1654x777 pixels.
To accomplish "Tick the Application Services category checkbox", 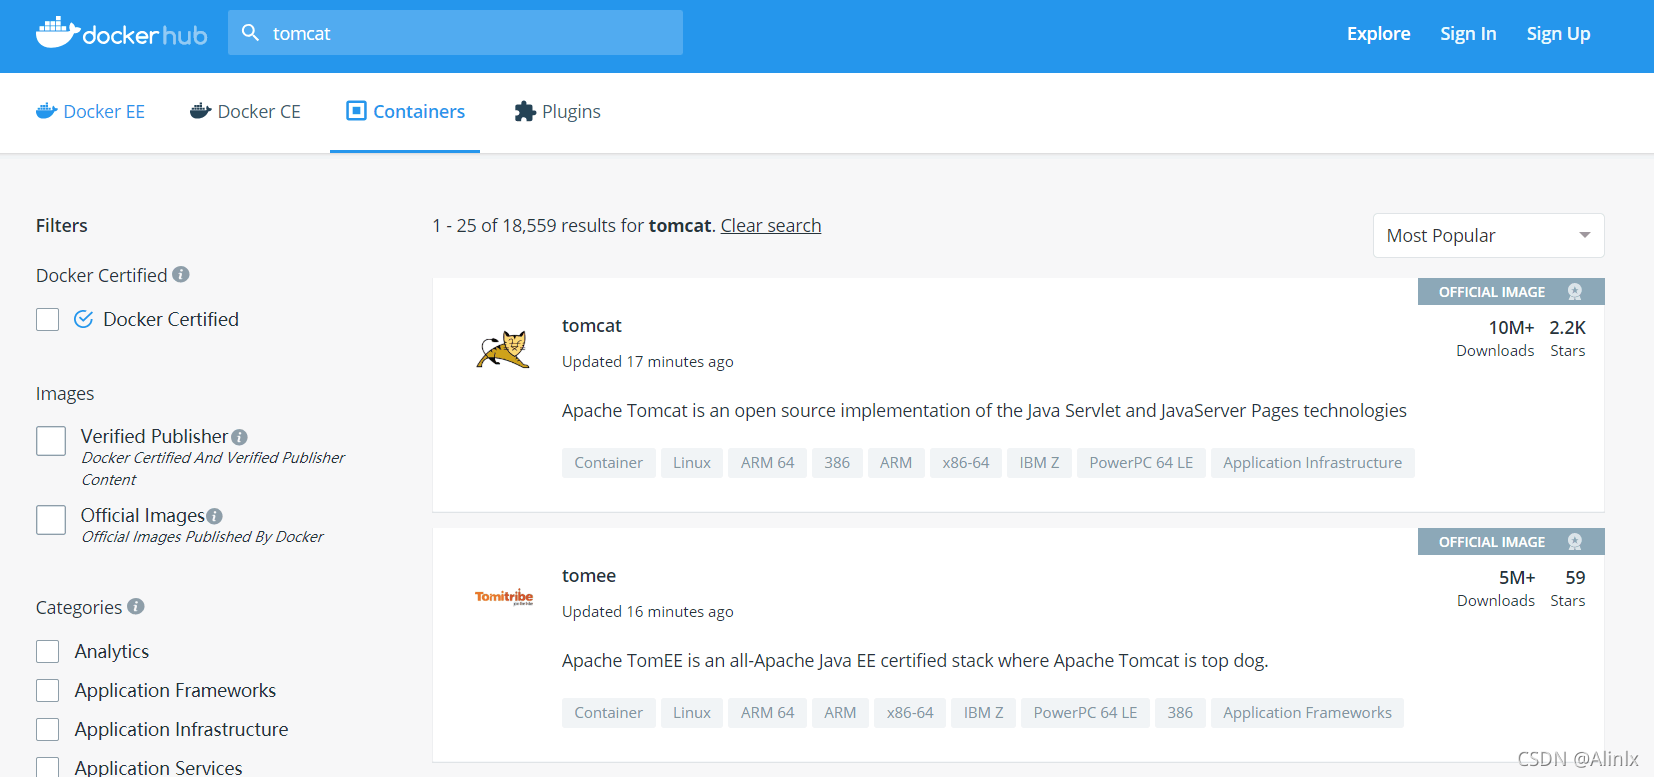I will pyautogui.click(x=47, y=767).
